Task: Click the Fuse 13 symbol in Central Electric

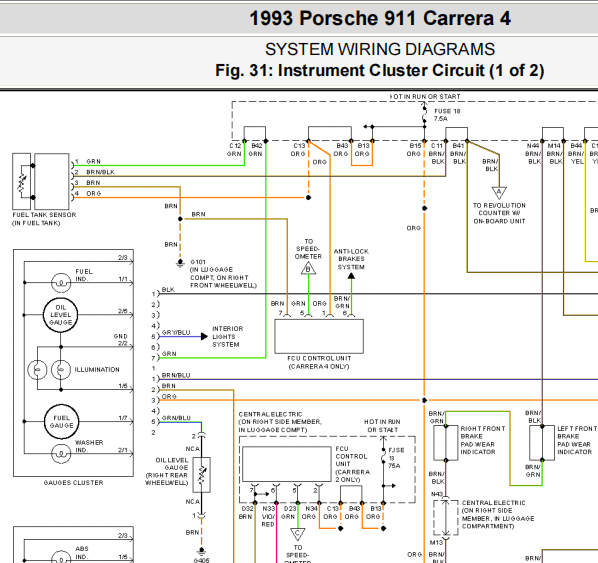Action: 383,456
